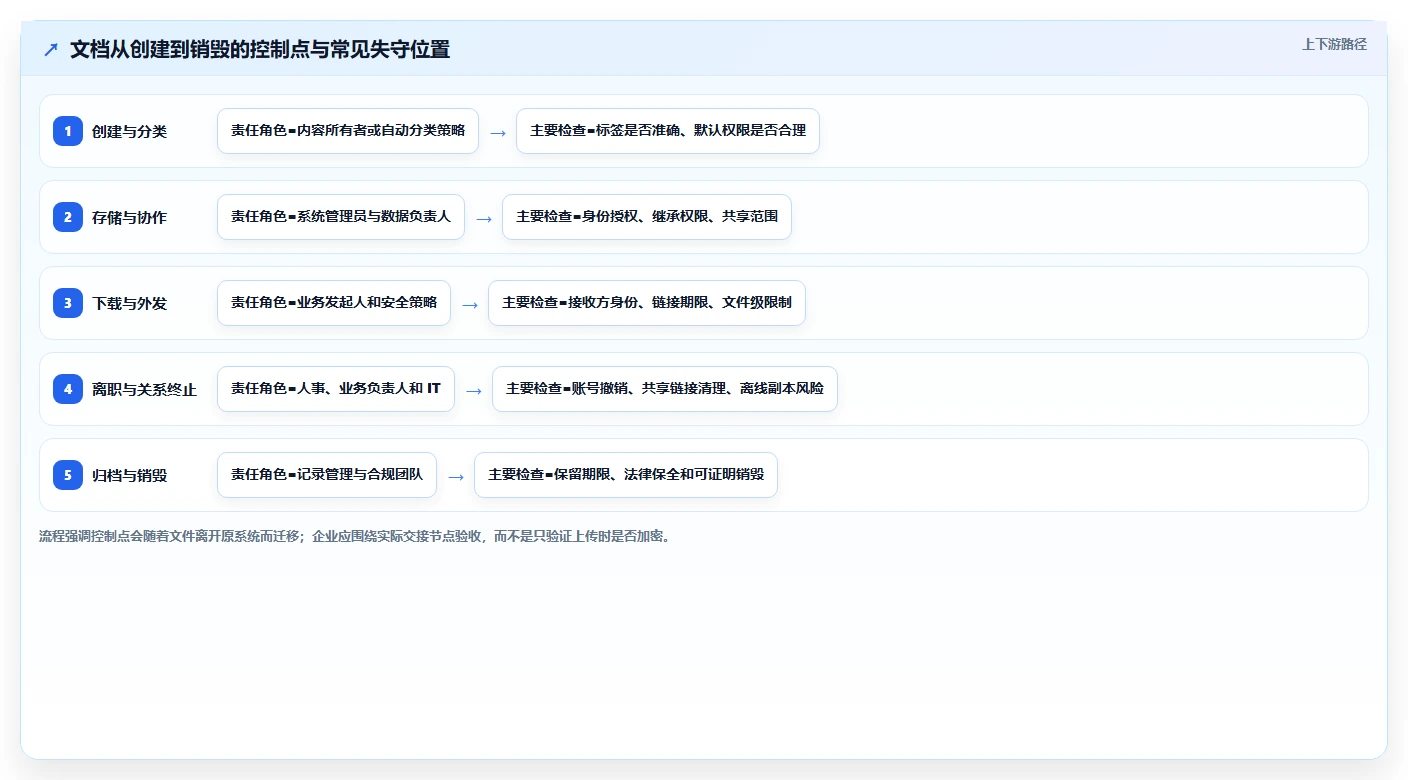This screenshot has height=780, width=1408.
Task: Open the 主要检查=接收方身份、链接期限、文件级限制 box
Action: click(647, 303)
